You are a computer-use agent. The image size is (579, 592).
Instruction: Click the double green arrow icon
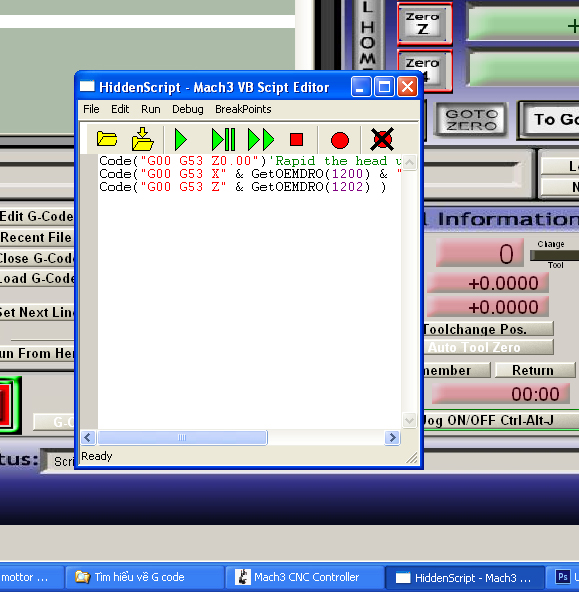click(x=261, y=139)
